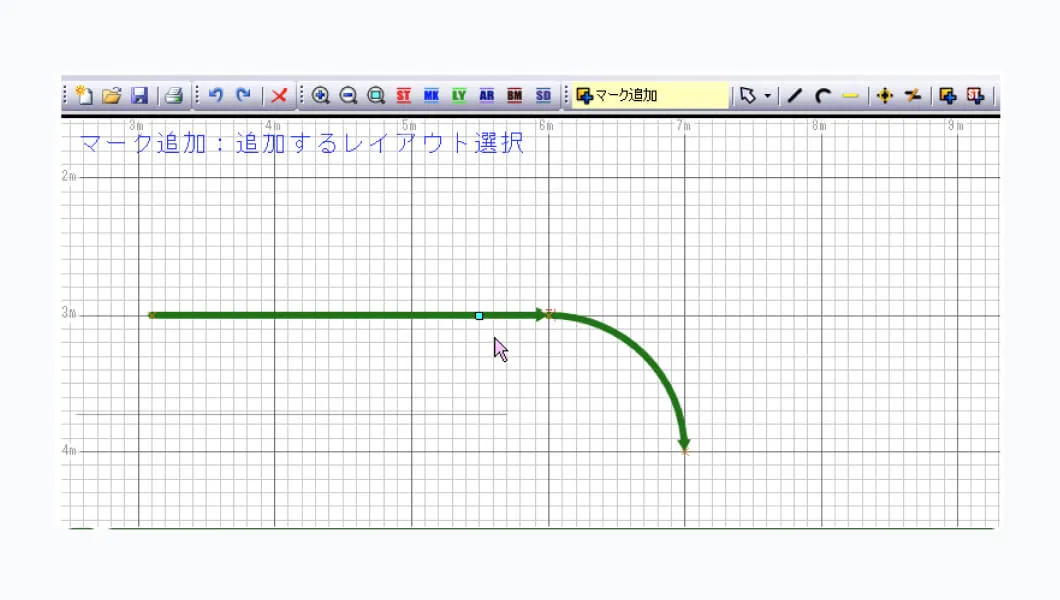
Task: Fit view with the zoom area icon
Action: (x=376, y=96)
